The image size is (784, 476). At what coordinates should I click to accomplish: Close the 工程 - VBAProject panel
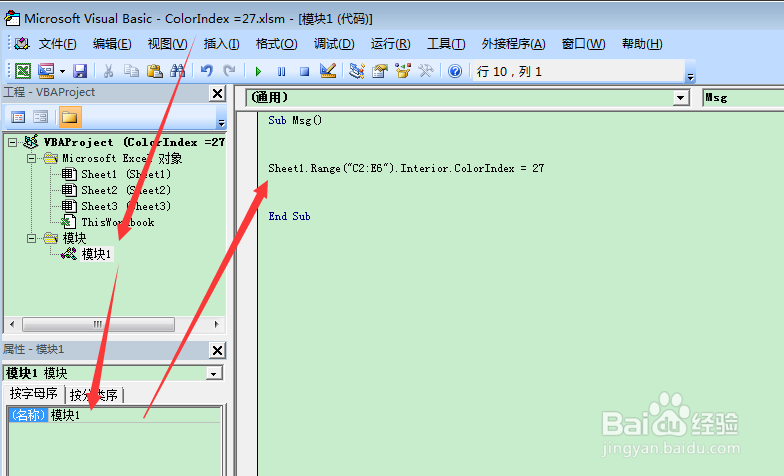[x=218, y=93]
